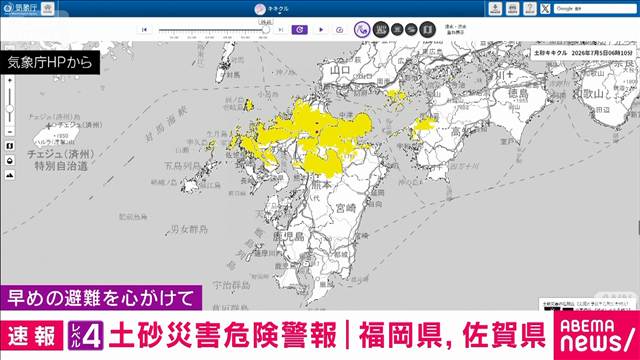640x360 pixels.
Task: Click the 宮崎 prefecture label on map
Action: [346, 208]
